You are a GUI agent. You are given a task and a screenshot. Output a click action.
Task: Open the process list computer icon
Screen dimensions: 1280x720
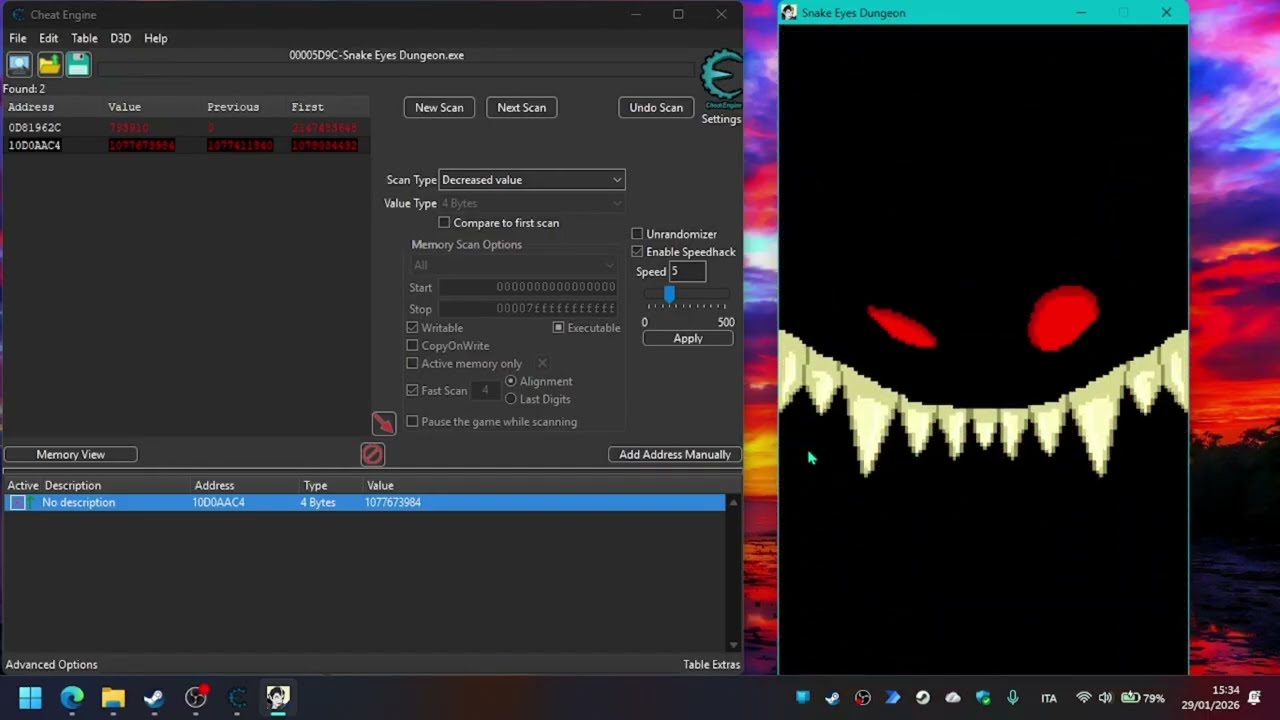[x=19, y=65]
